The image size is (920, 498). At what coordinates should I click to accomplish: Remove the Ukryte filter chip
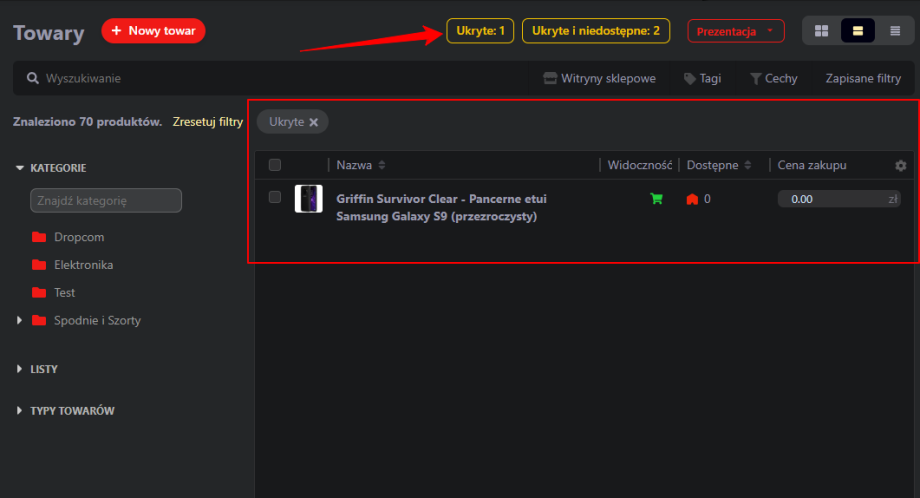click(x=313, y=122)
